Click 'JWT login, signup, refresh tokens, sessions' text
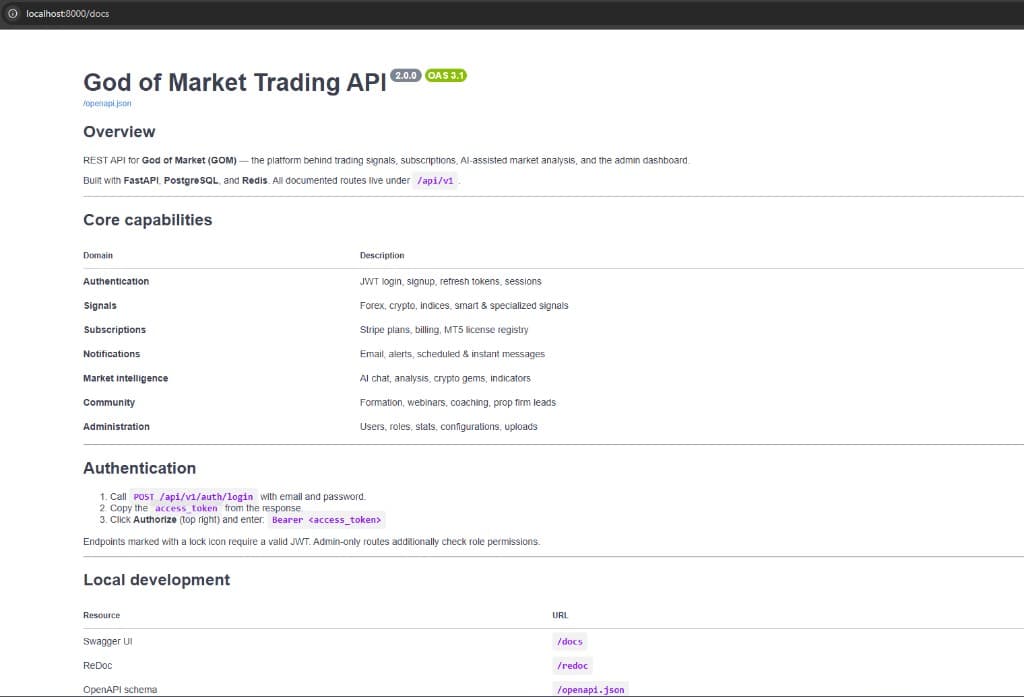The height and width of the screenshot is (697, 1024). (x=451, y=281)
